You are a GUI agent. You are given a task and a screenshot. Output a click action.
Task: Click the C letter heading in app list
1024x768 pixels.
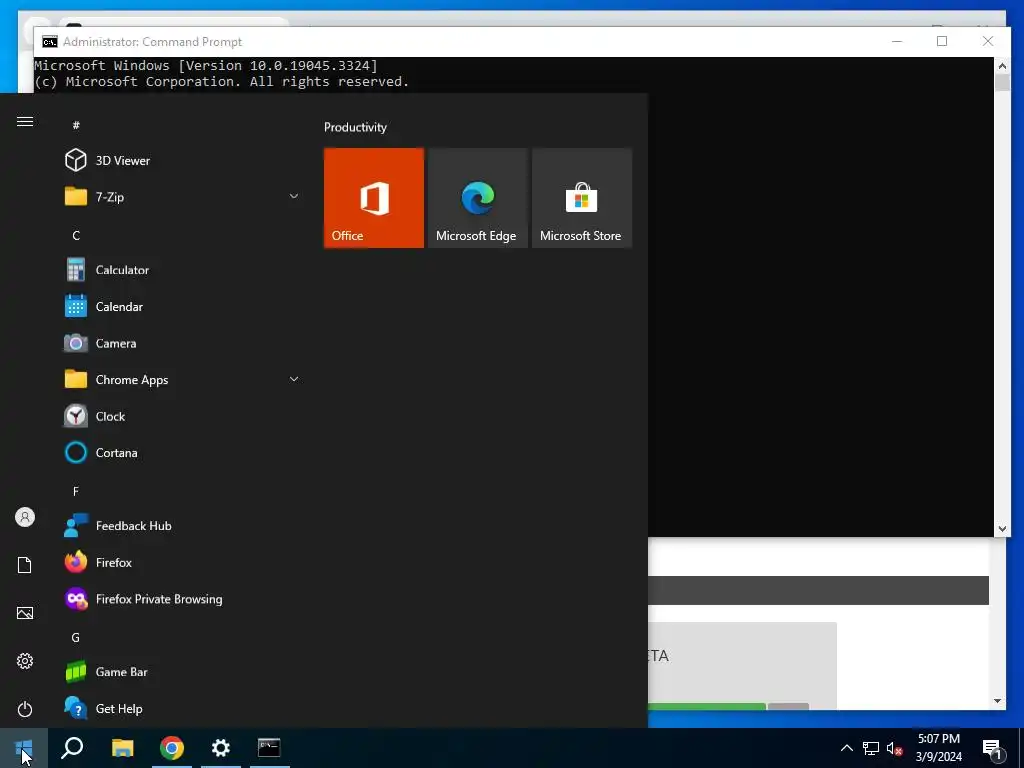(76, 235)
